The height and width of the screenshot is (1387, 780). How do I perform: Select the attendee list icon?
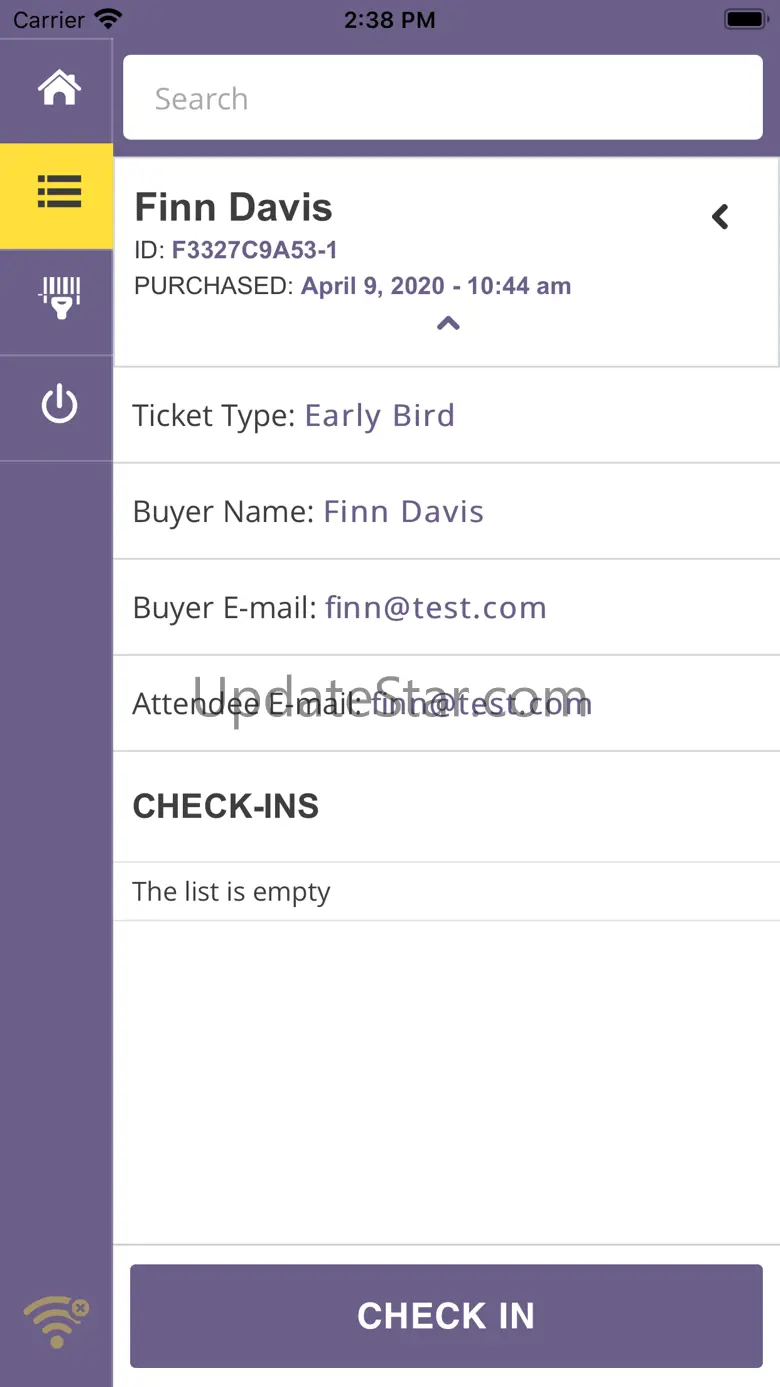coord(59,191)
